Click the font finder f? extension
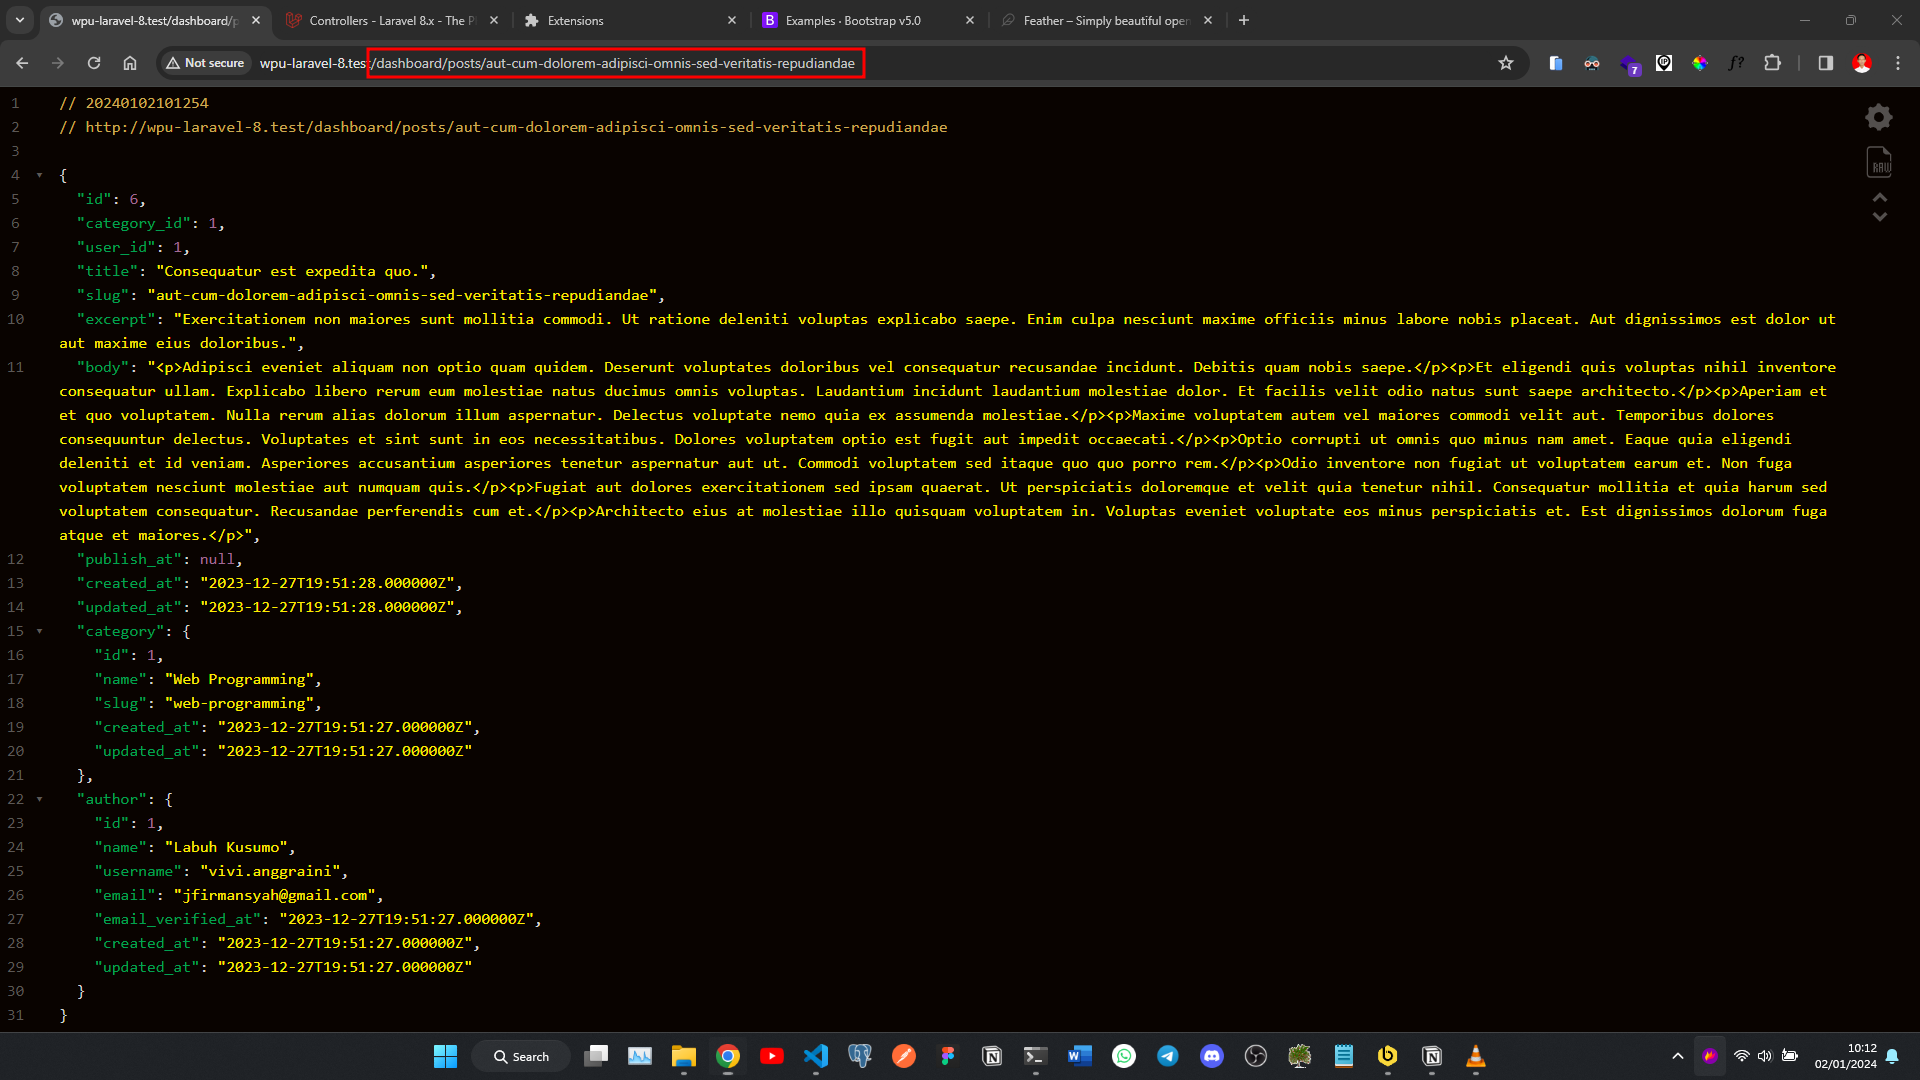This screenshot has height=1080, width=1920. tap(1736, 63)
